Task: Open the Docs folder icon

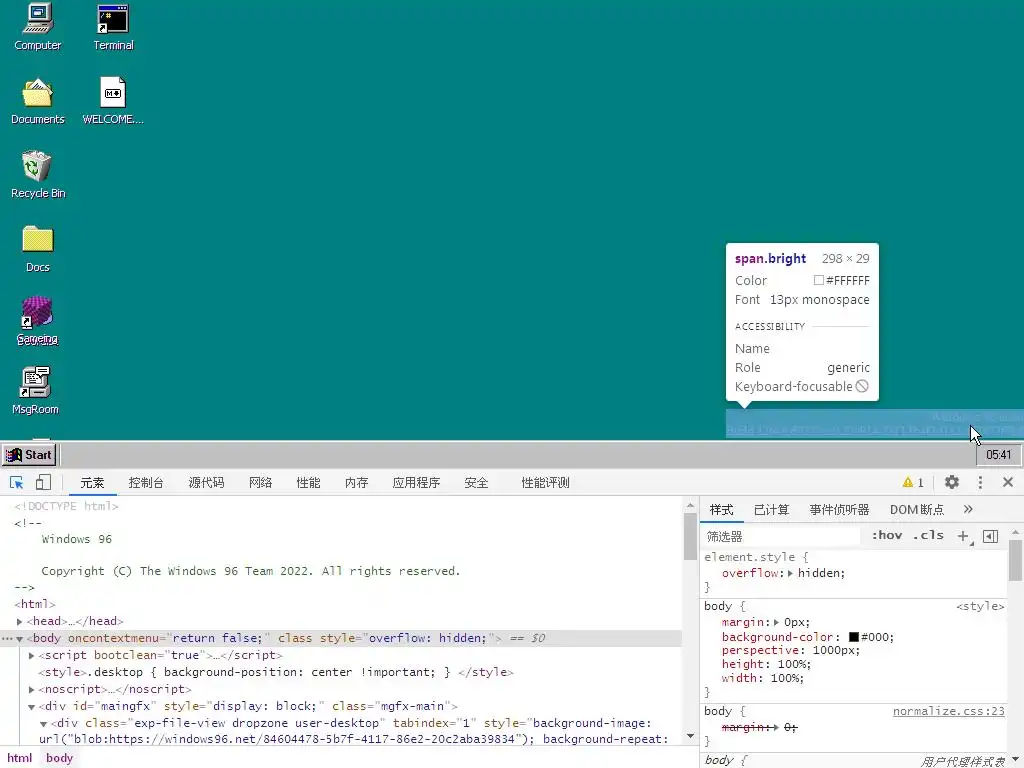Action: point(37,249)
